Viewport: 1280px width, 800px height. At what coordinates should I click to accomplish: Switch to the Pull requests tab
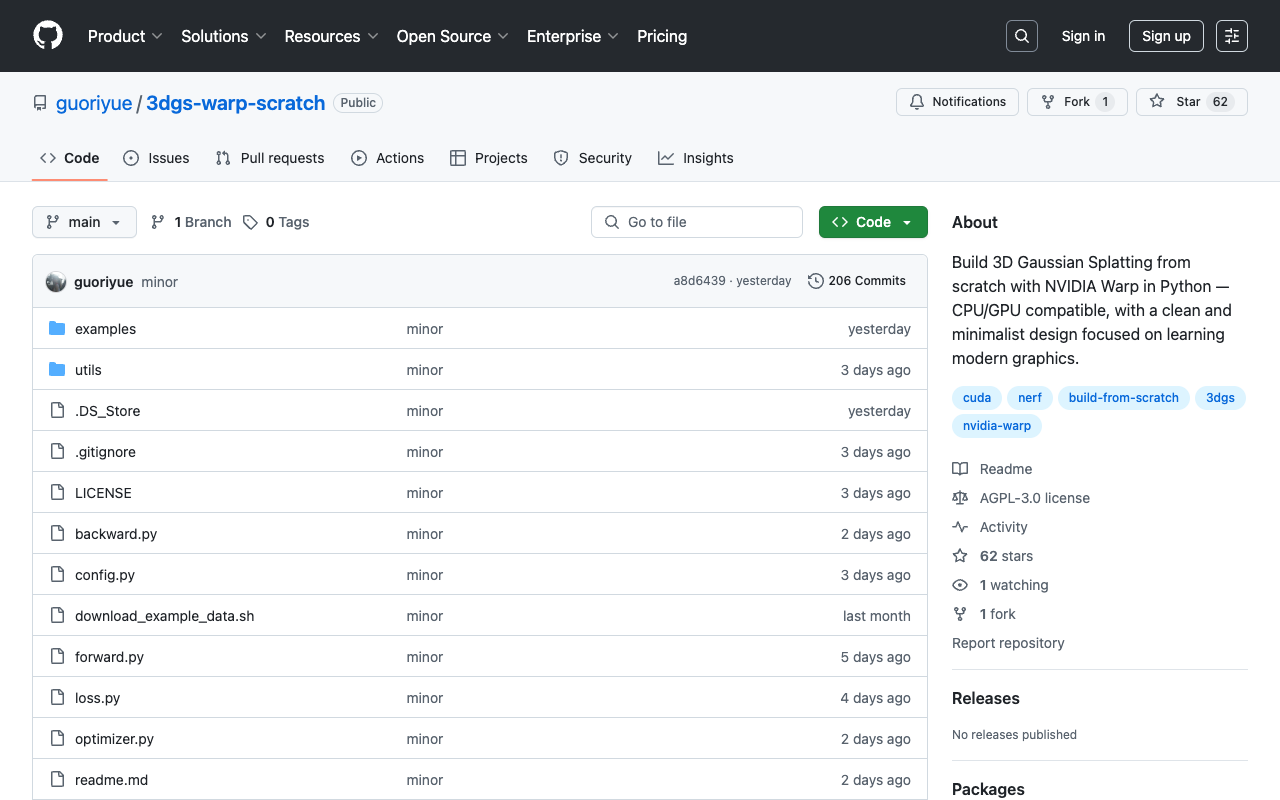click(270, 158)
